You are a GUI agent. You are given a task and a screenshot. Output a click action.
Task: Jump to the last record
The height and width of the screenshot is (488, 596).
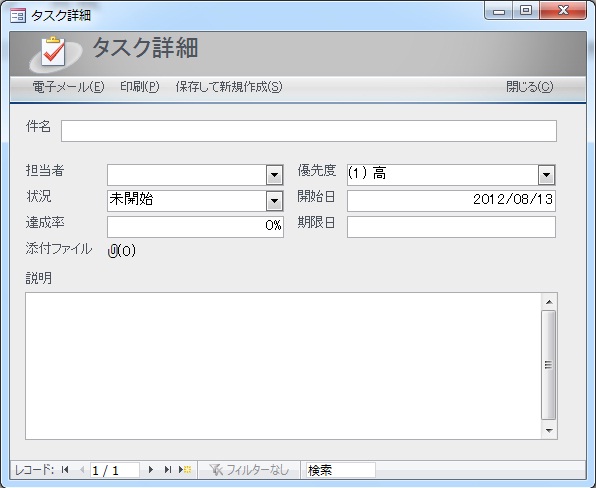[168, 470]
